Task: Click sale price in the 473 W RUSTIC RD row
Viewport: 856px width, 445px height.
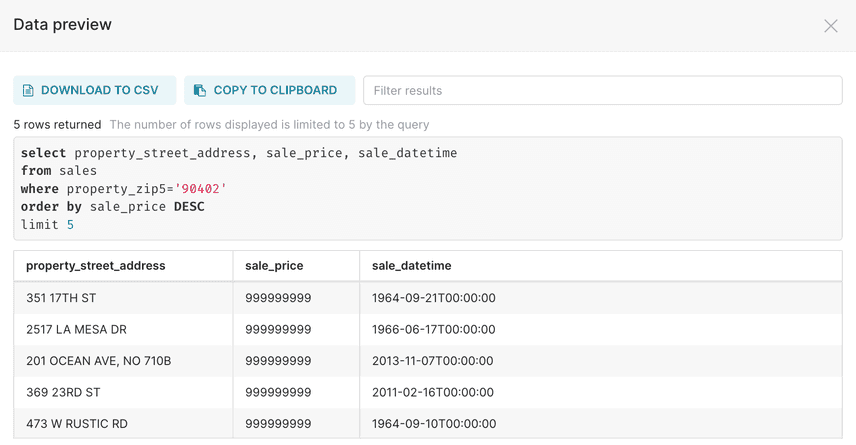Action: (x=296, y=424)
